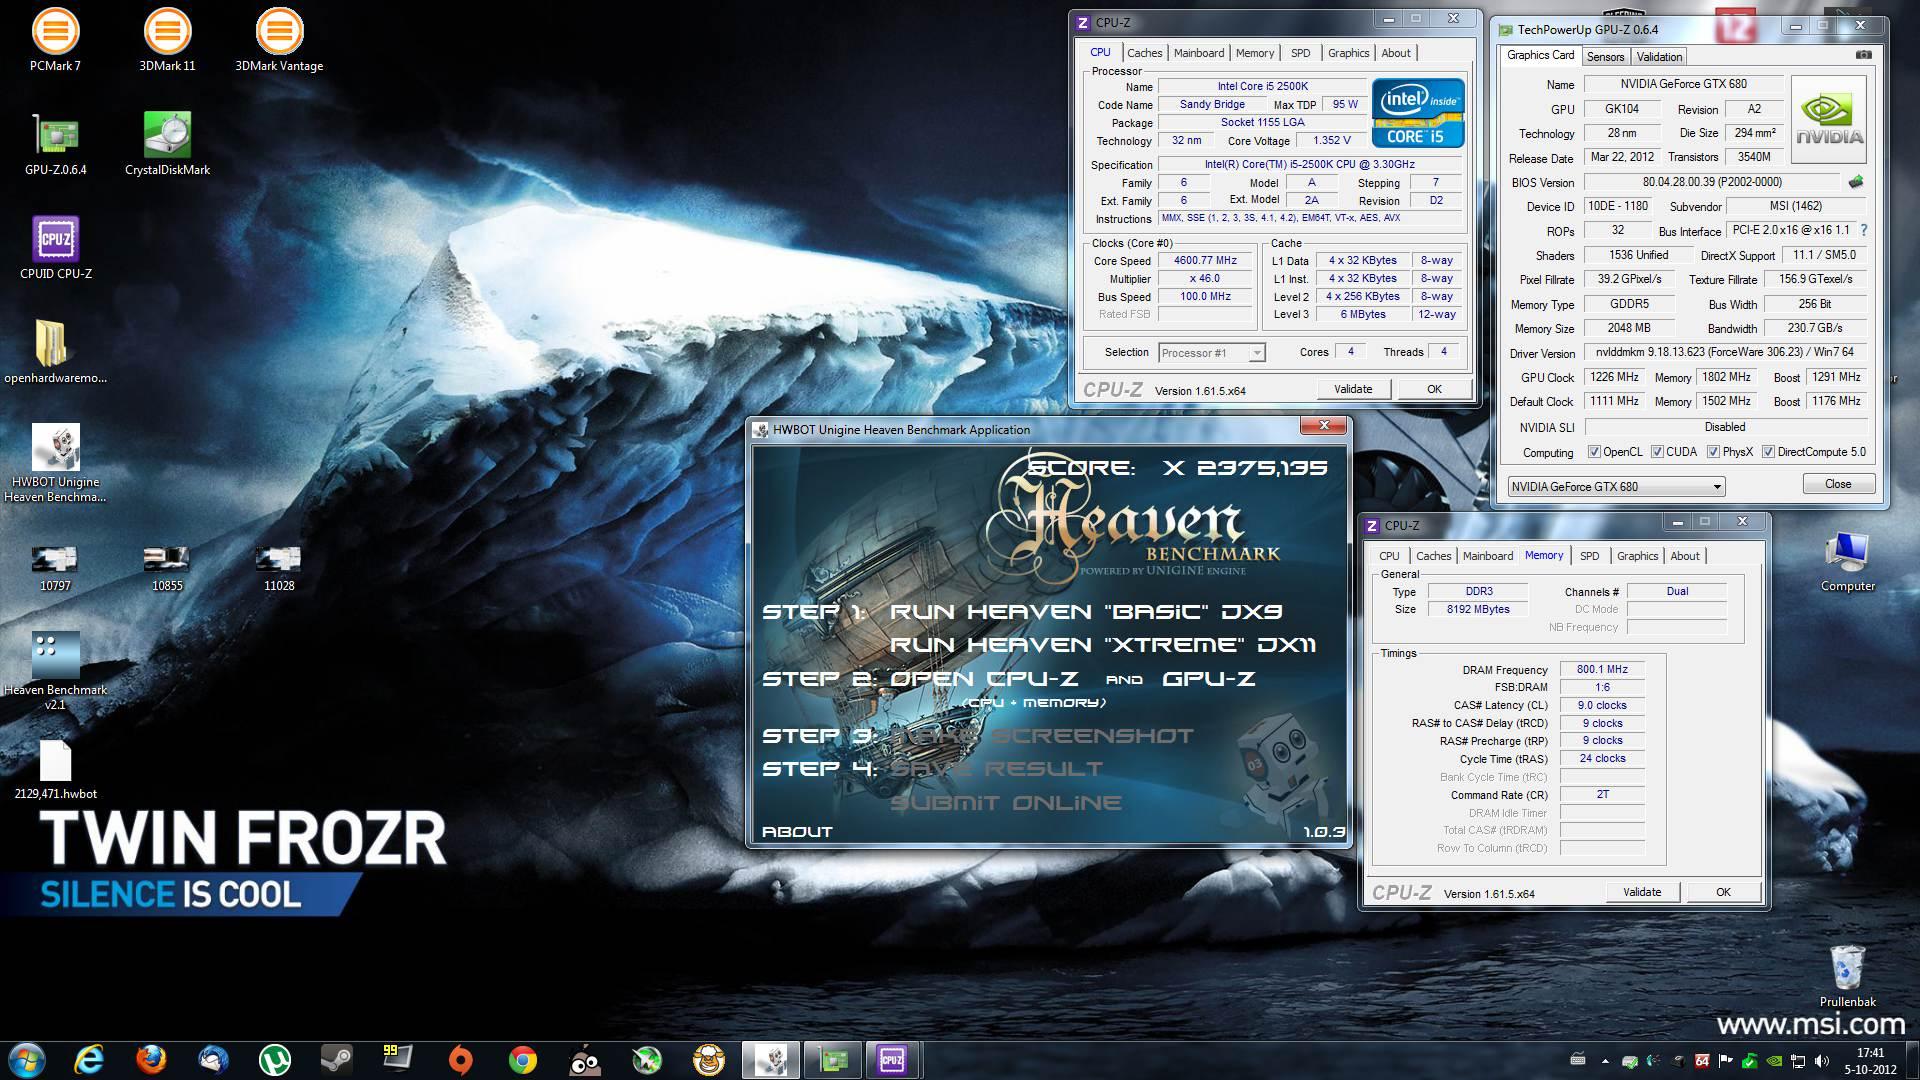Open the About tab in top CPU-Z window
The image size is (1920, 1080).
1396,53
